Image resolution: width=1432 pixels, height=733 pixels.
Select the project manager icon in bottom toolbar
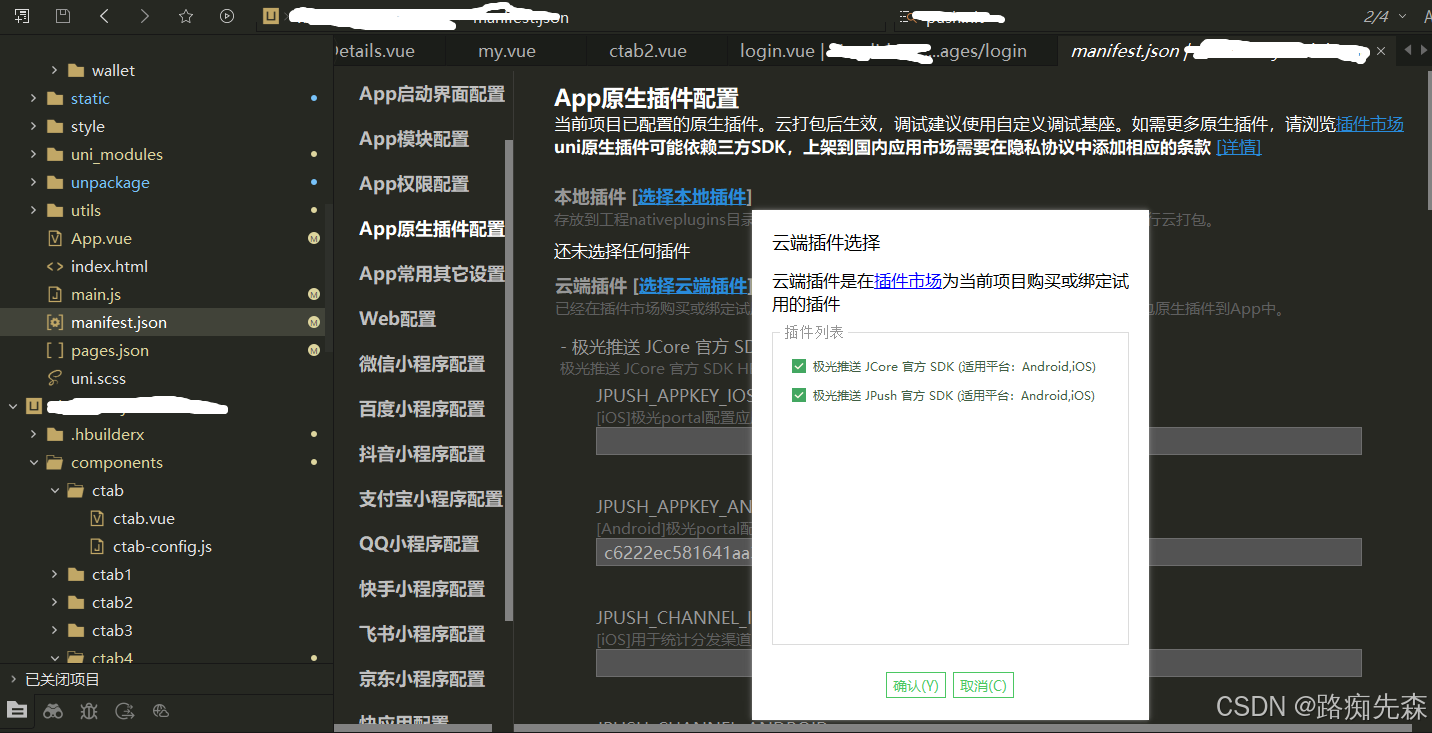pos(18,711)
